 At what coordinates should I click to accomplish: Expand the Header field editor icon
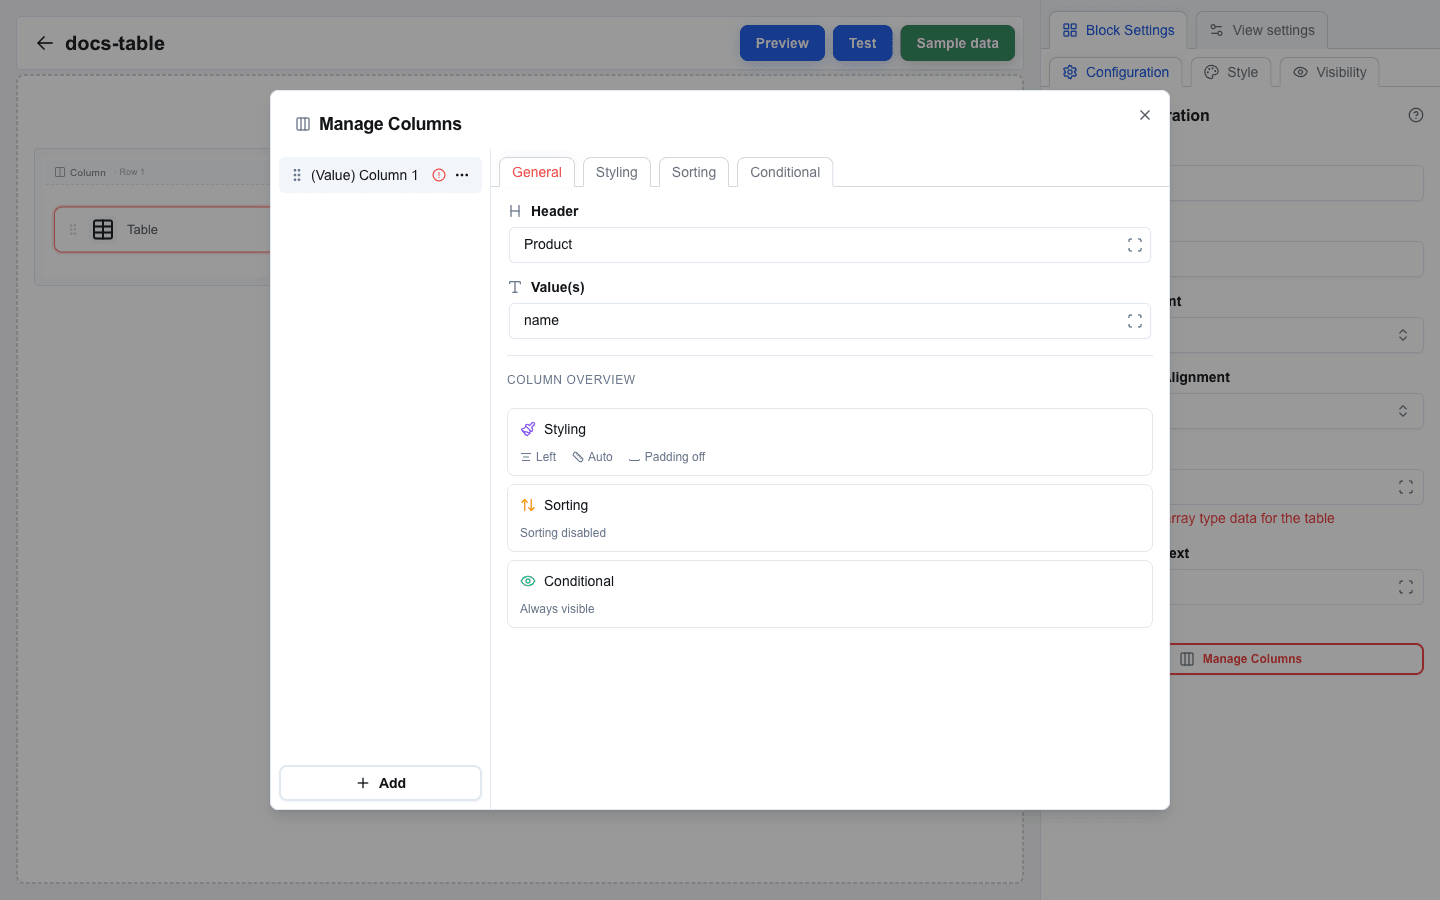point(1135,245)
